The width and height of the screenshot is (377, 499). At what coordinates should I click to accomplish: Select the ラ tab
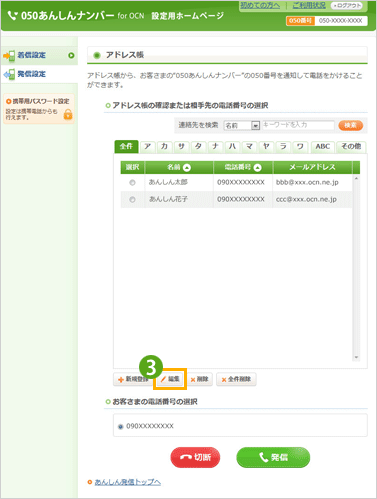(x=283, y=147)
